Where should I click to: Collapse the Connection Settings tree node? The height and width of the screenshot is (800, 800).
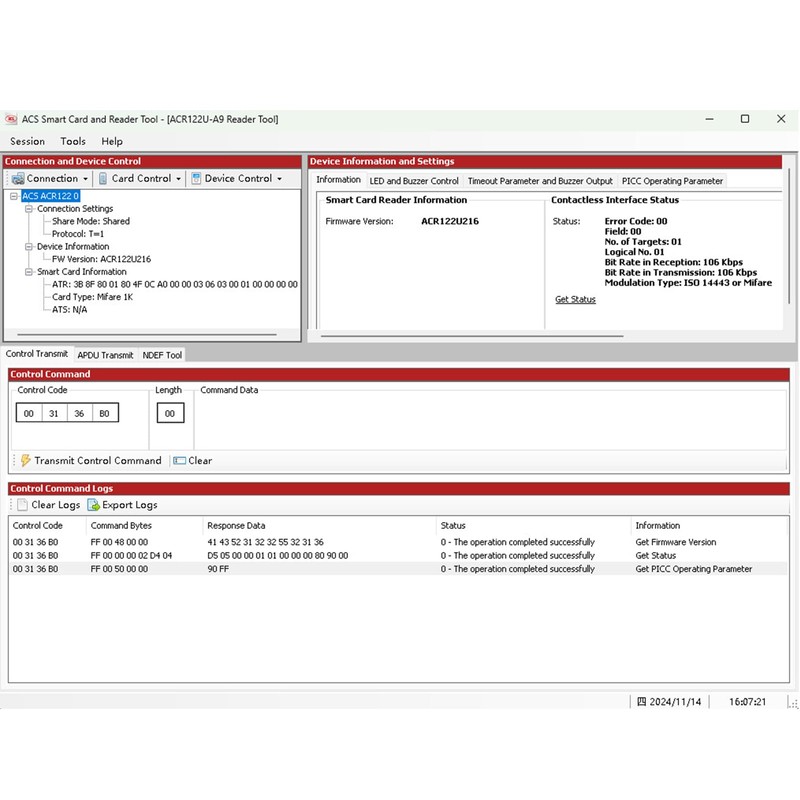coord(29,209)
